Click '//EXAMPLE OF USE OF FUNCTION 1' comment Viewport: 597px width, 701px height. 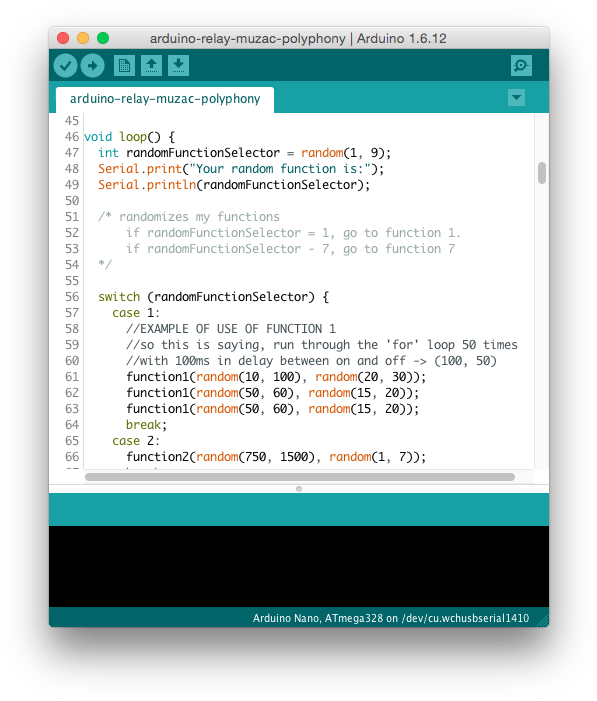pyautogui.click(x=231, y=329)
